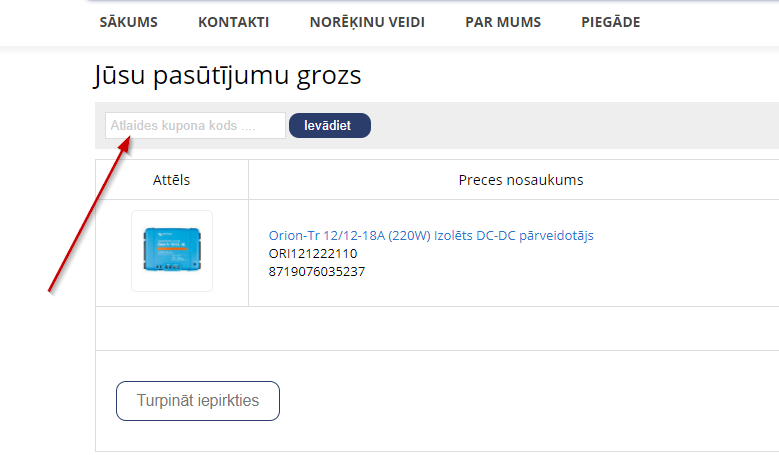Image resolution: width=779 pixels, height=455 pixels.
Task: Select the PAR MUMS menu item
Action: tap(503, 22)
